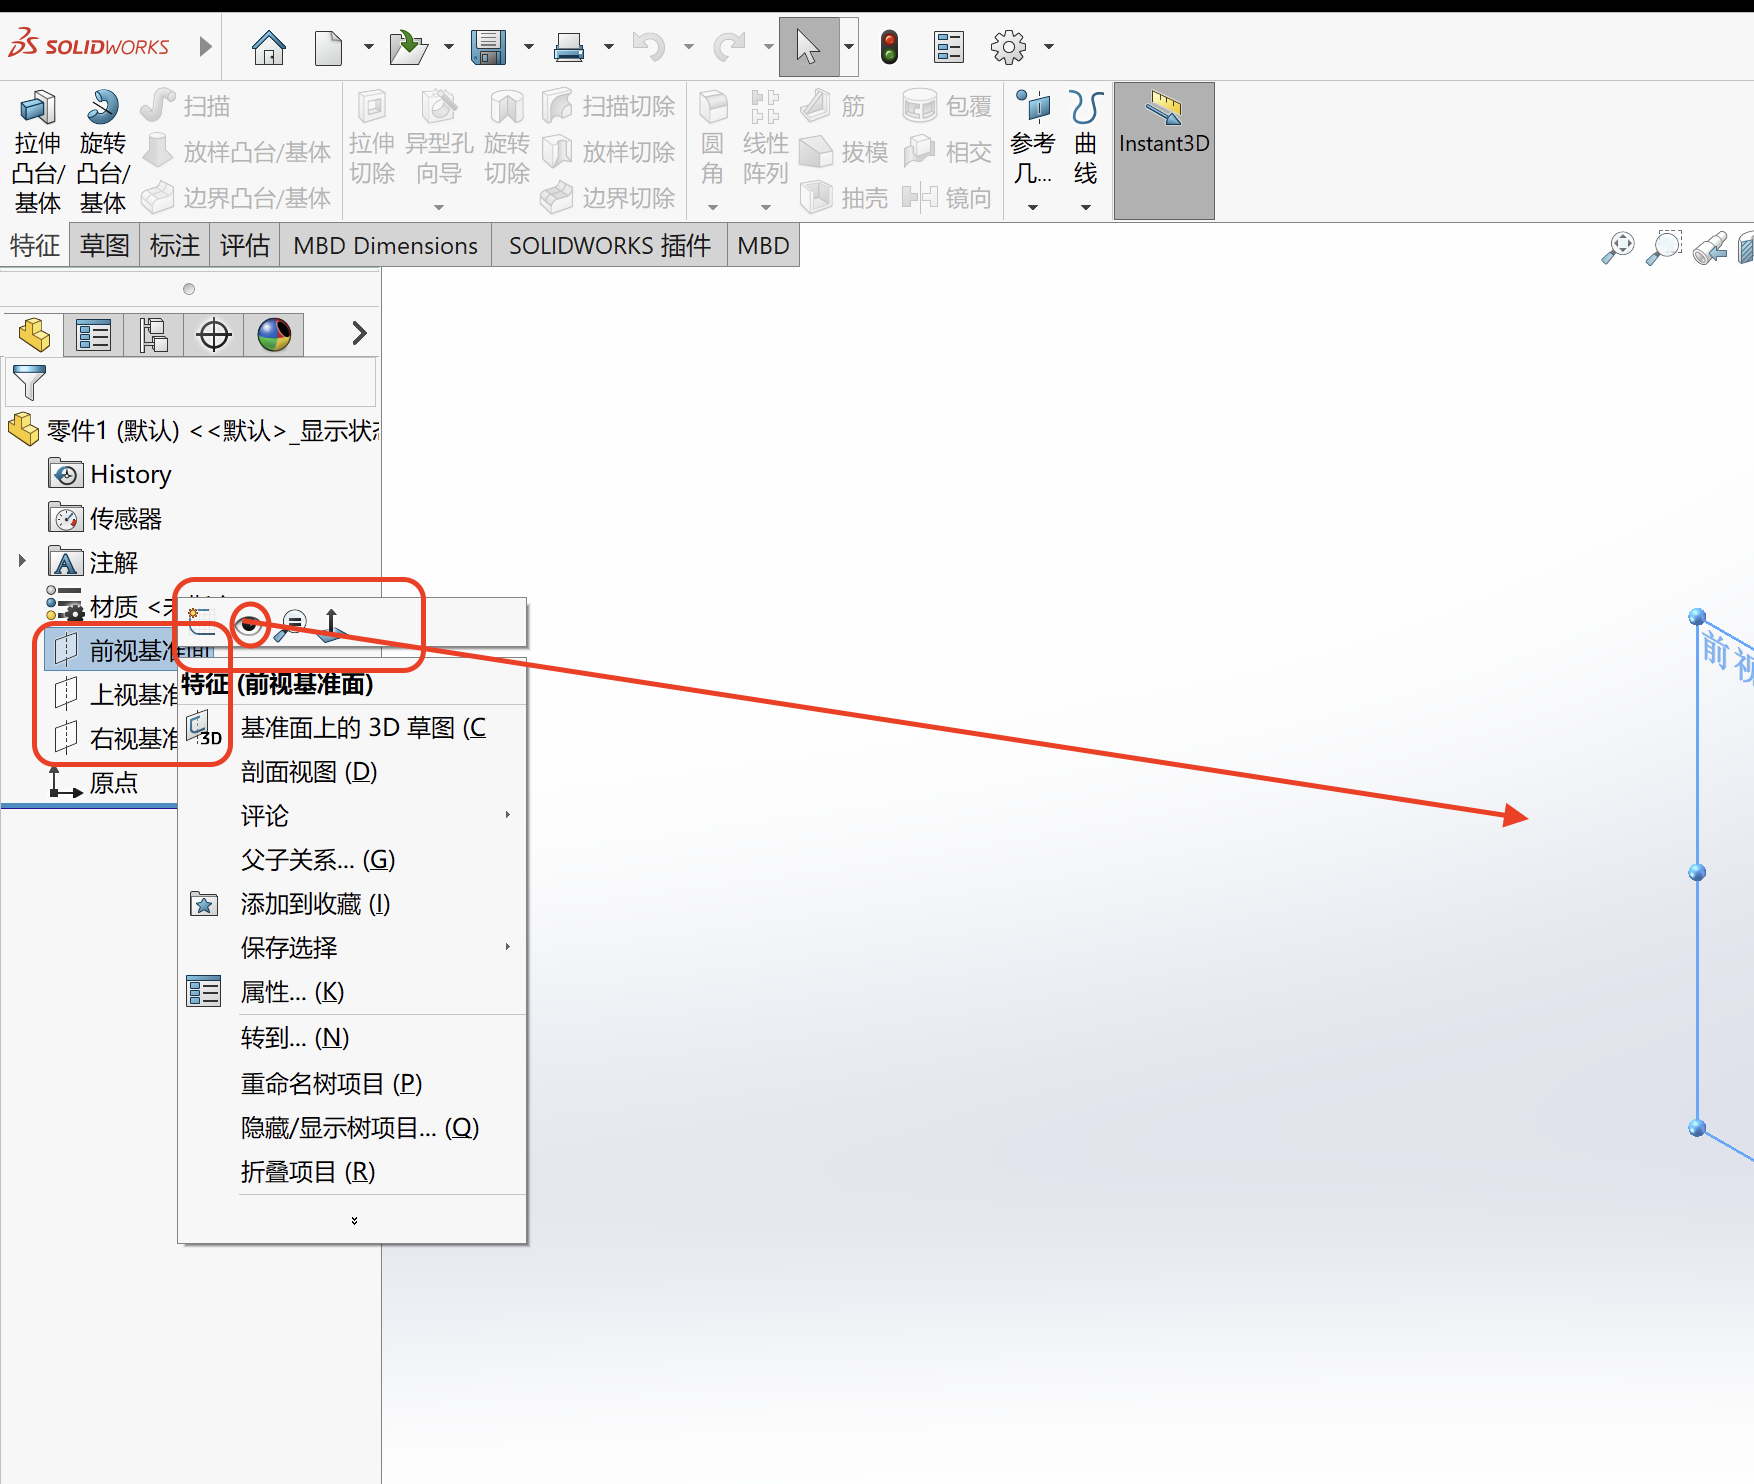Open the DimXpertManager crosshair tab
The width and height of the screenshot is (1754, 1484).
214,335
